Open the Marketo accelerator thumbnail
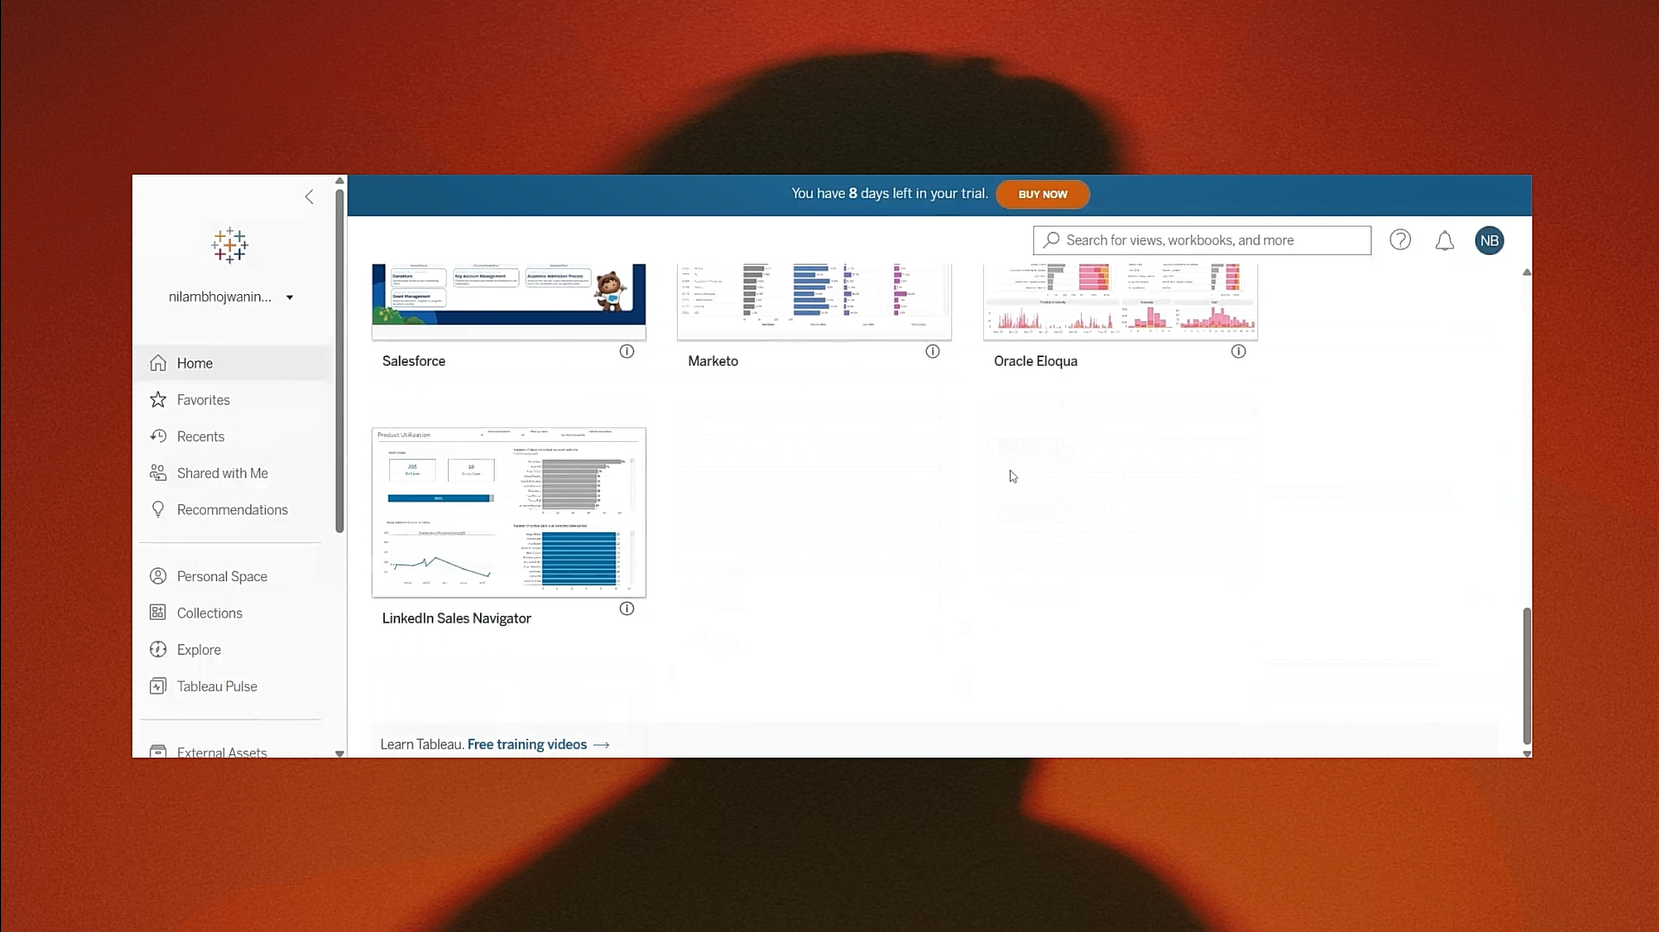Screen dimensions: 1659x932 click(814, 301)
